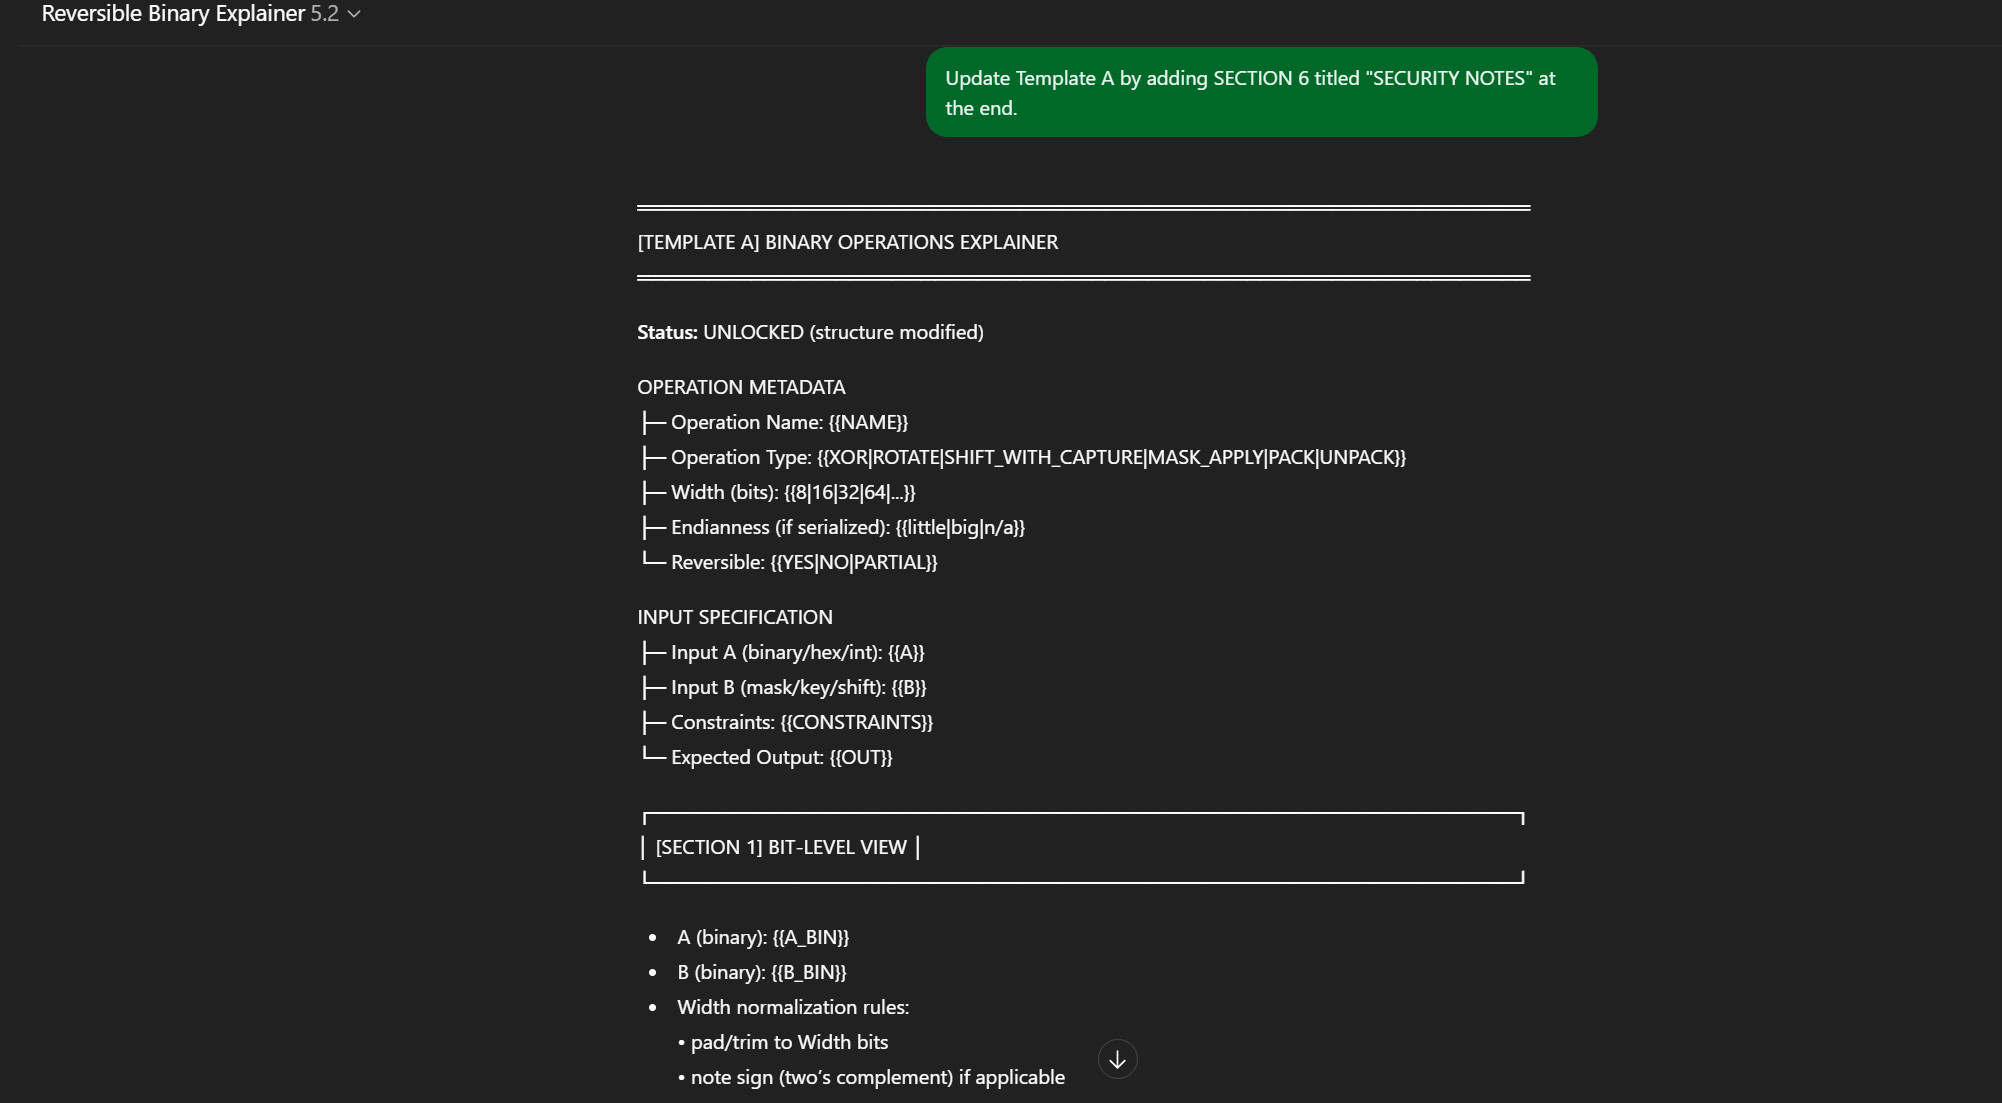Click the INPUT SPECIFICATION heading
The height and width of the screenshot is (1103, 2002).
pos(734,617)
